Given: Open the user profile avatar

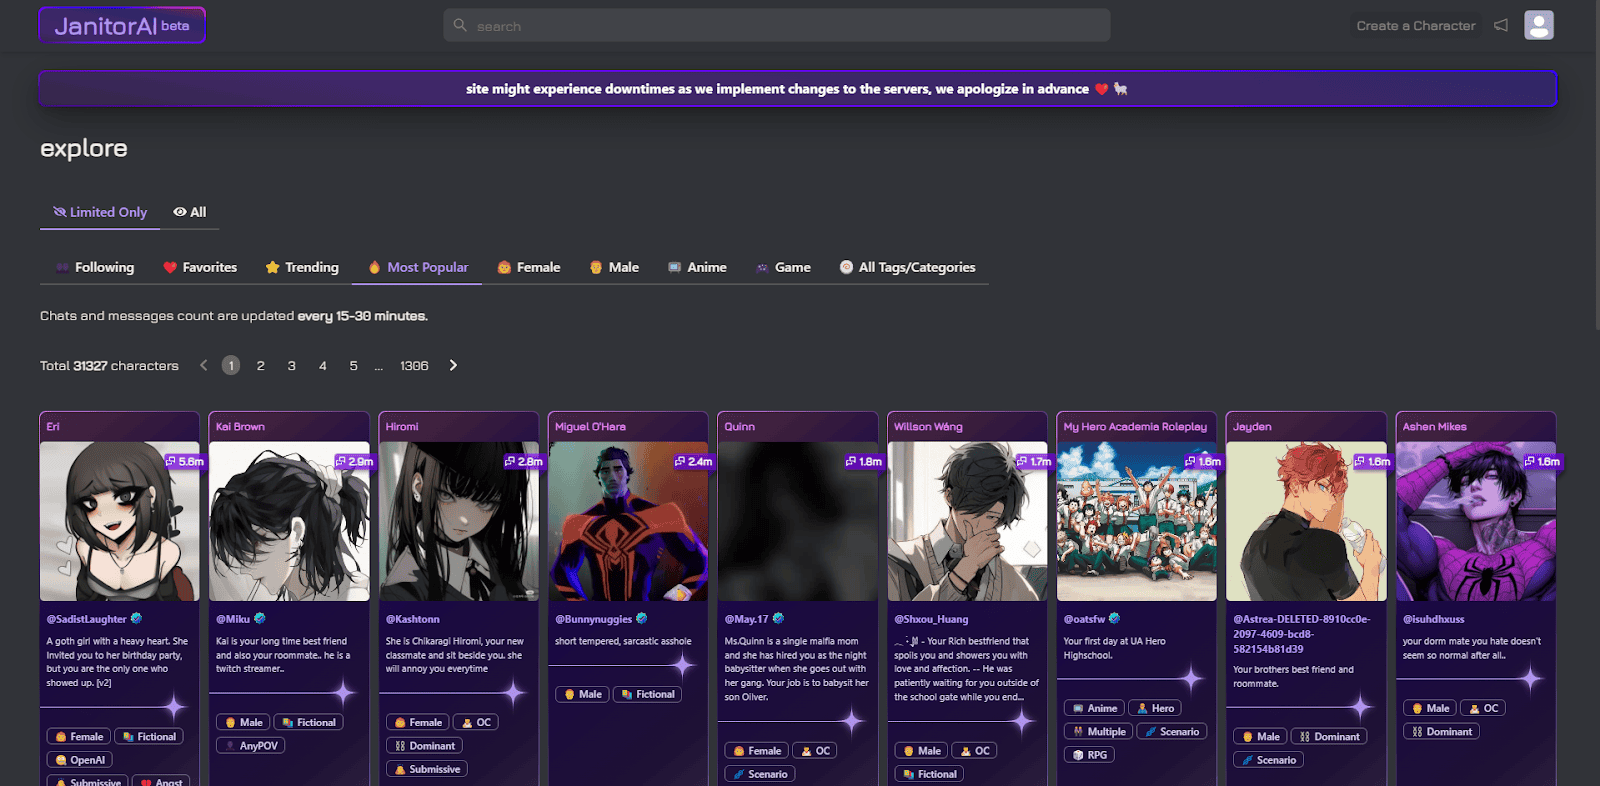Looking at the screenshot, I should click(x=1539, y=25).
